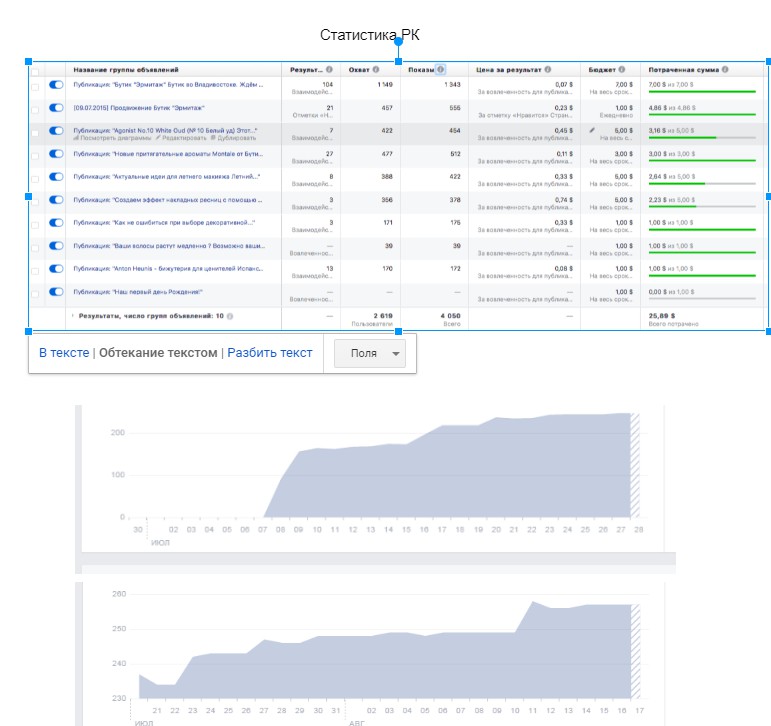Viewport: 771px width, 726px height.
Task: Open info tooltip for Цена за результат
Action: coord(548,70)
